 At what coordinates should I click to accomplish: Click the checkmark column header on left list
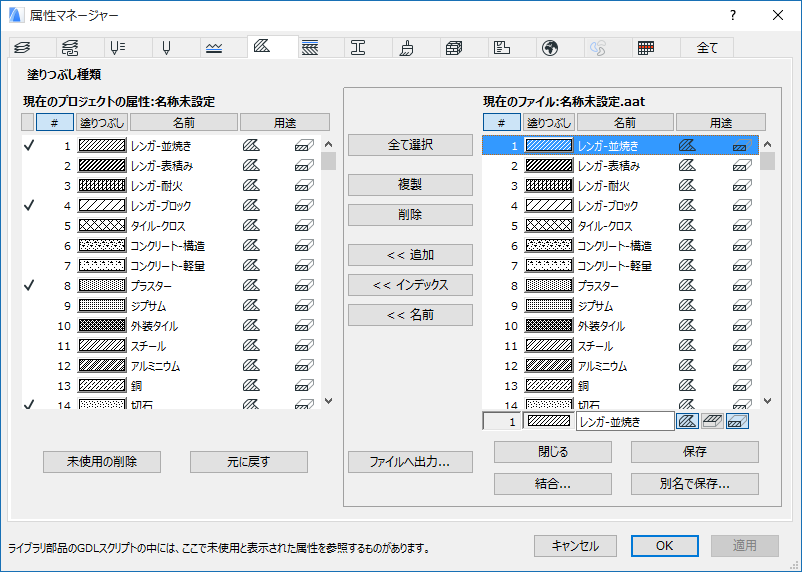(28, 122)
